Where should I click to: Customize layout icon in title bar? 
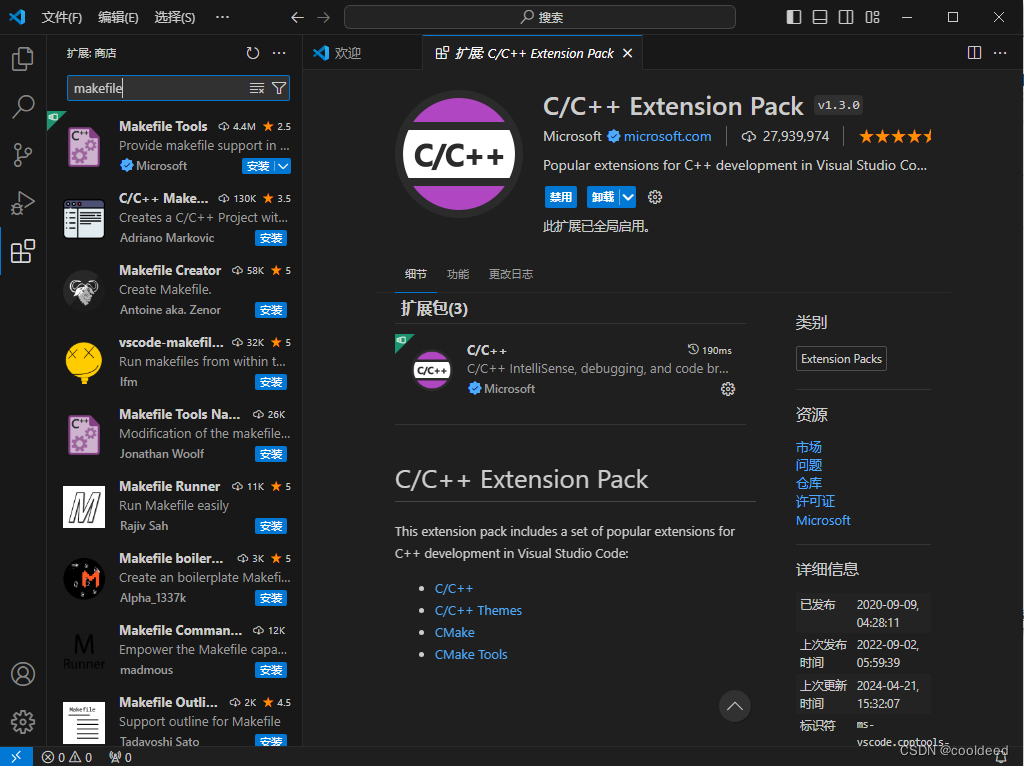pos(872,17)
